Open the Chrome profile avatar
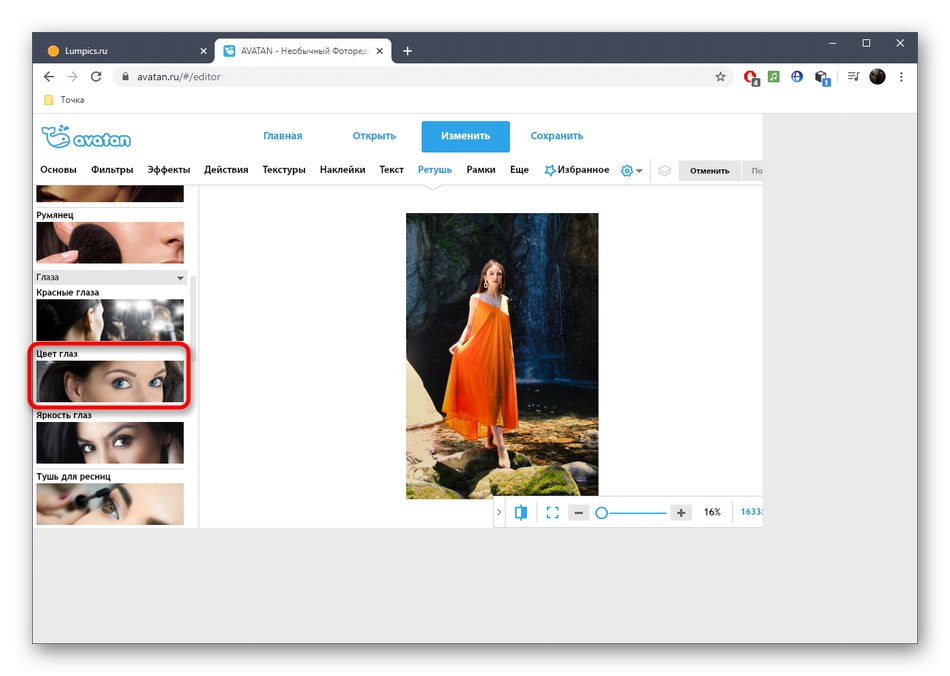 877,76
